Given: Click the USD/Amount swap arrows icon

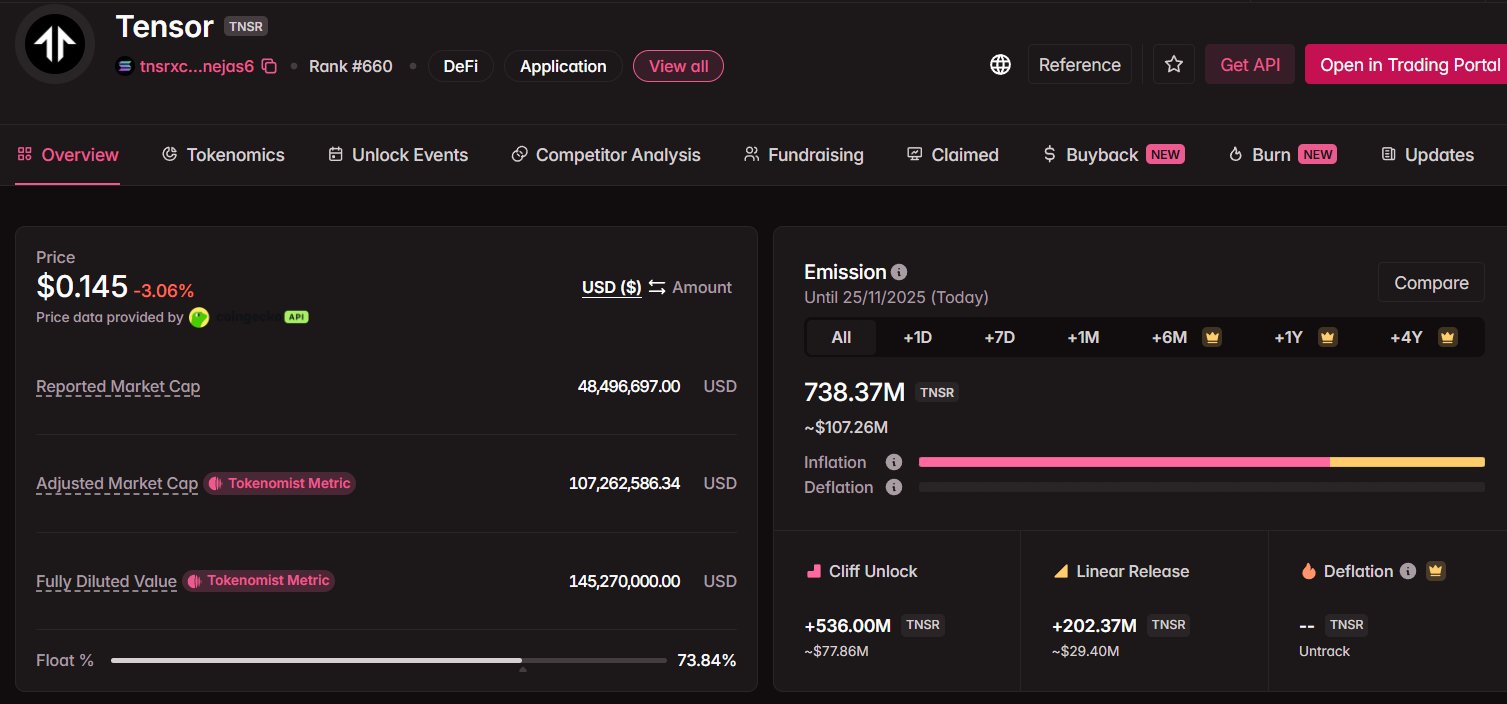Looking at the screenshot, I should coord(657,287).
